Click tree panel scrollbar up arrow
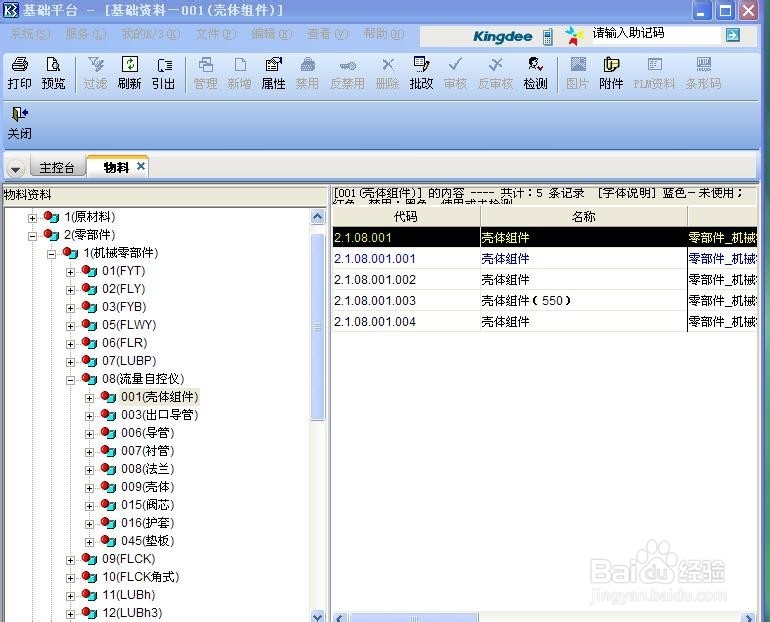 tap(318, 216)
